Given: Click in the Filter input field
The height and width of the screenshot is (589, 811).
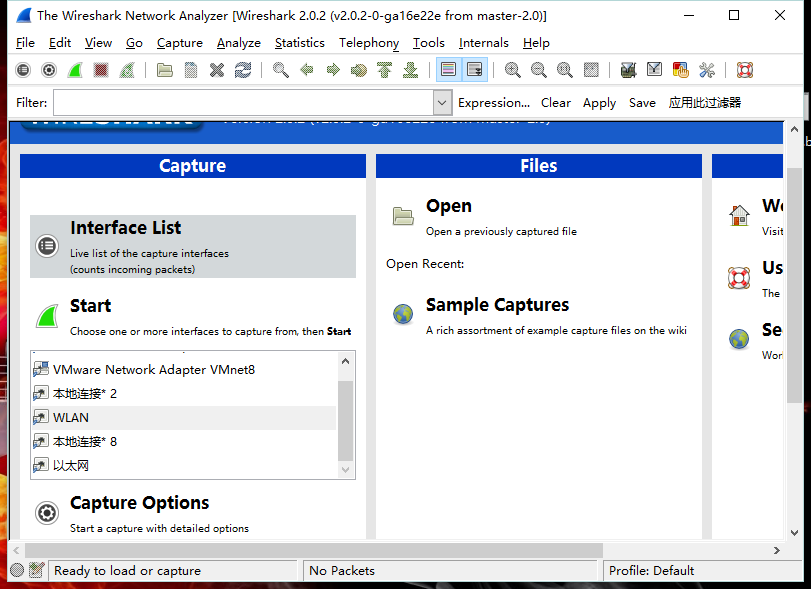Looking at the screenshot, I should click(x=244, y=102).
